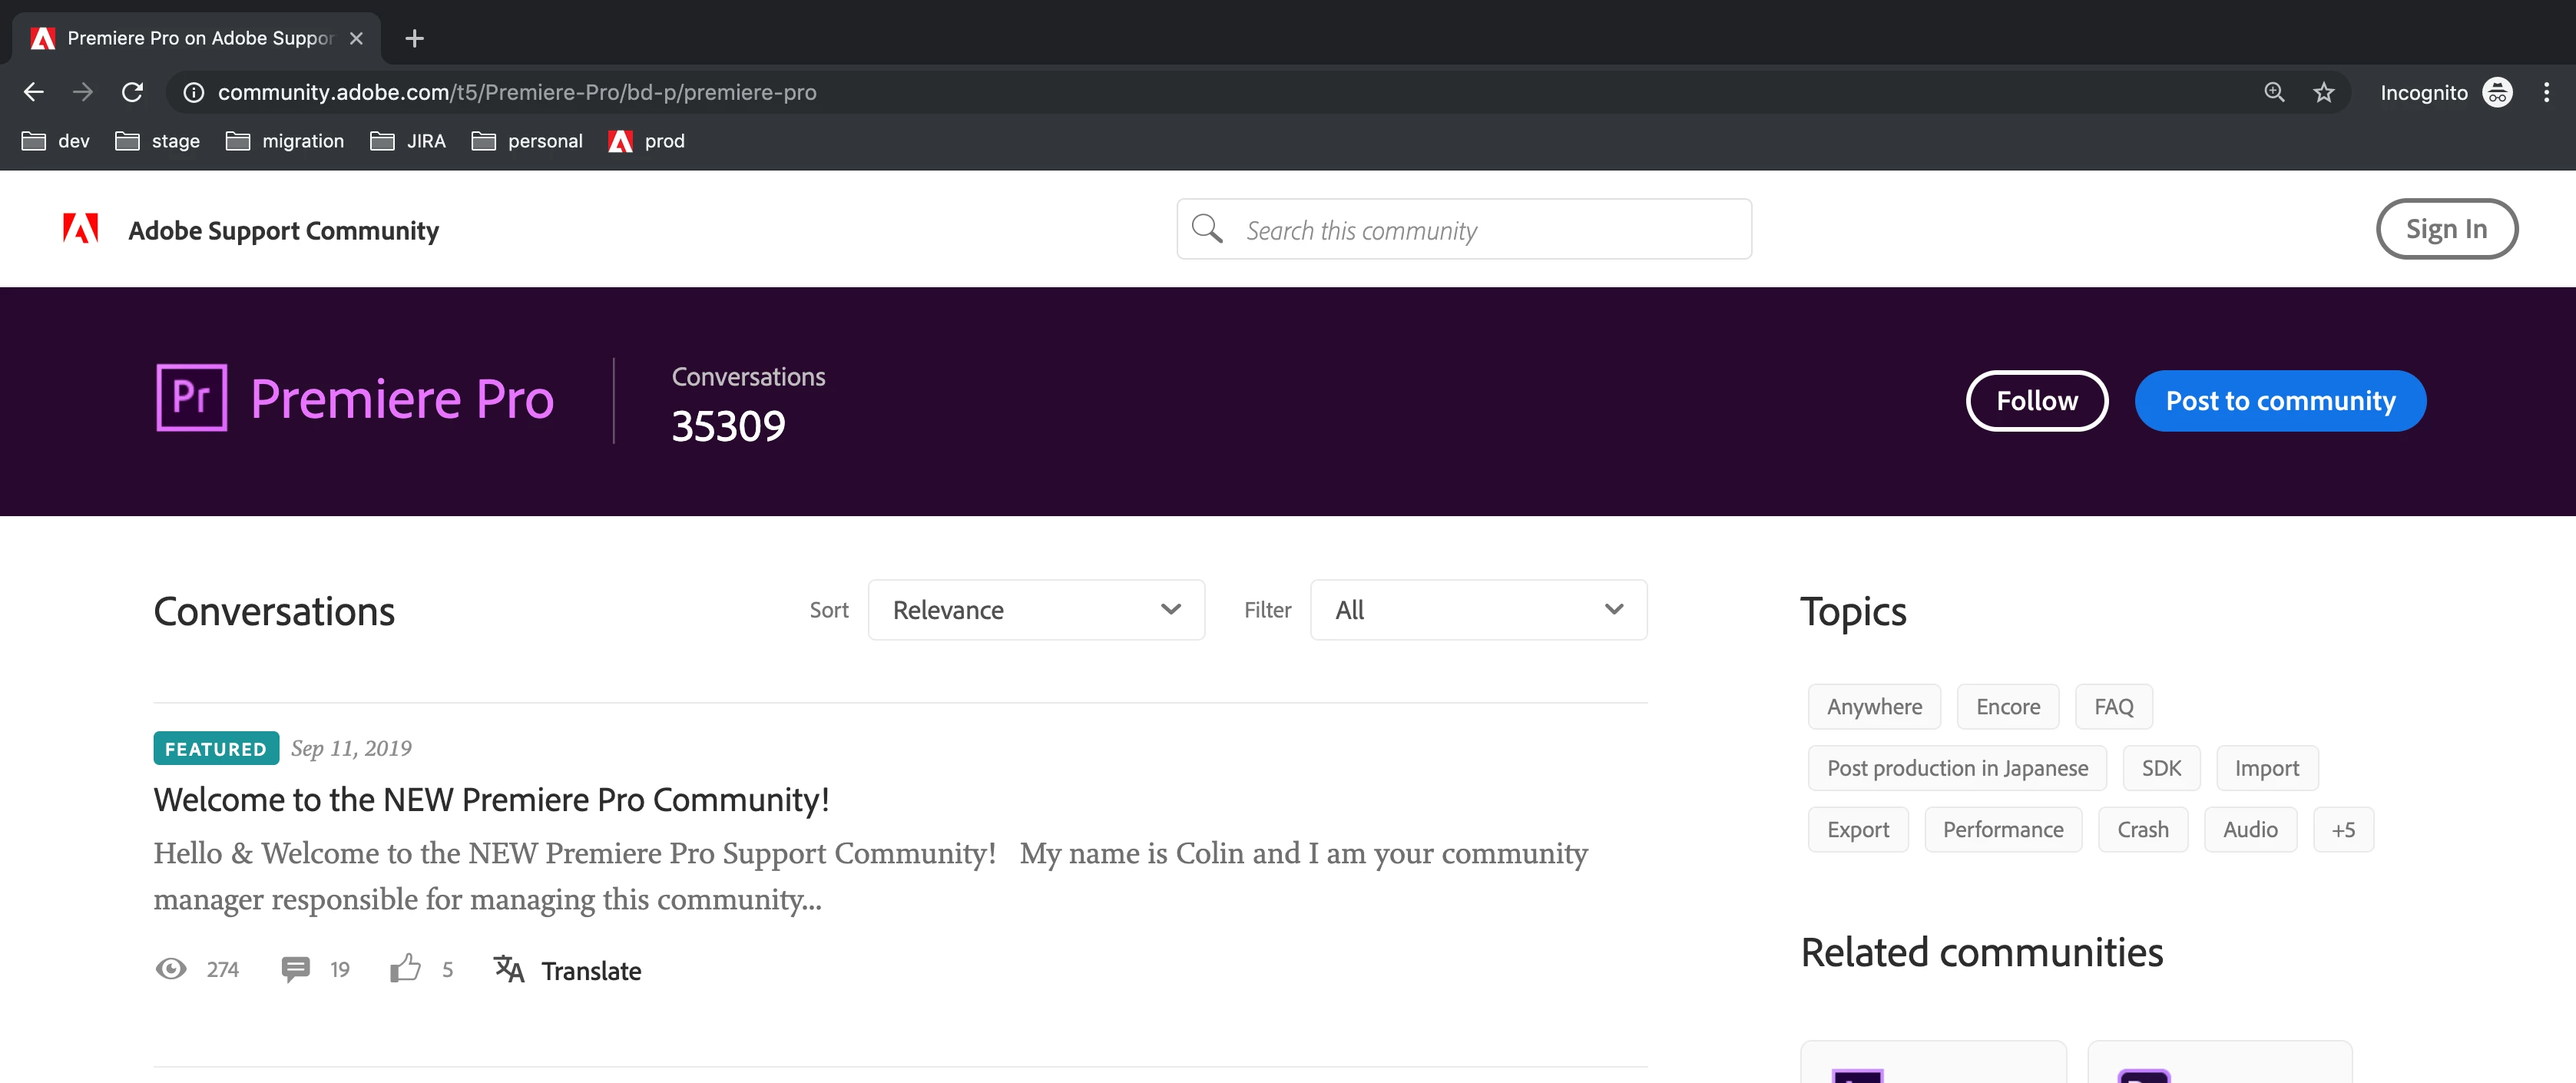The image size is (2576, 1083).
Task: Click the Post to community button
Action: [2280, 401]
